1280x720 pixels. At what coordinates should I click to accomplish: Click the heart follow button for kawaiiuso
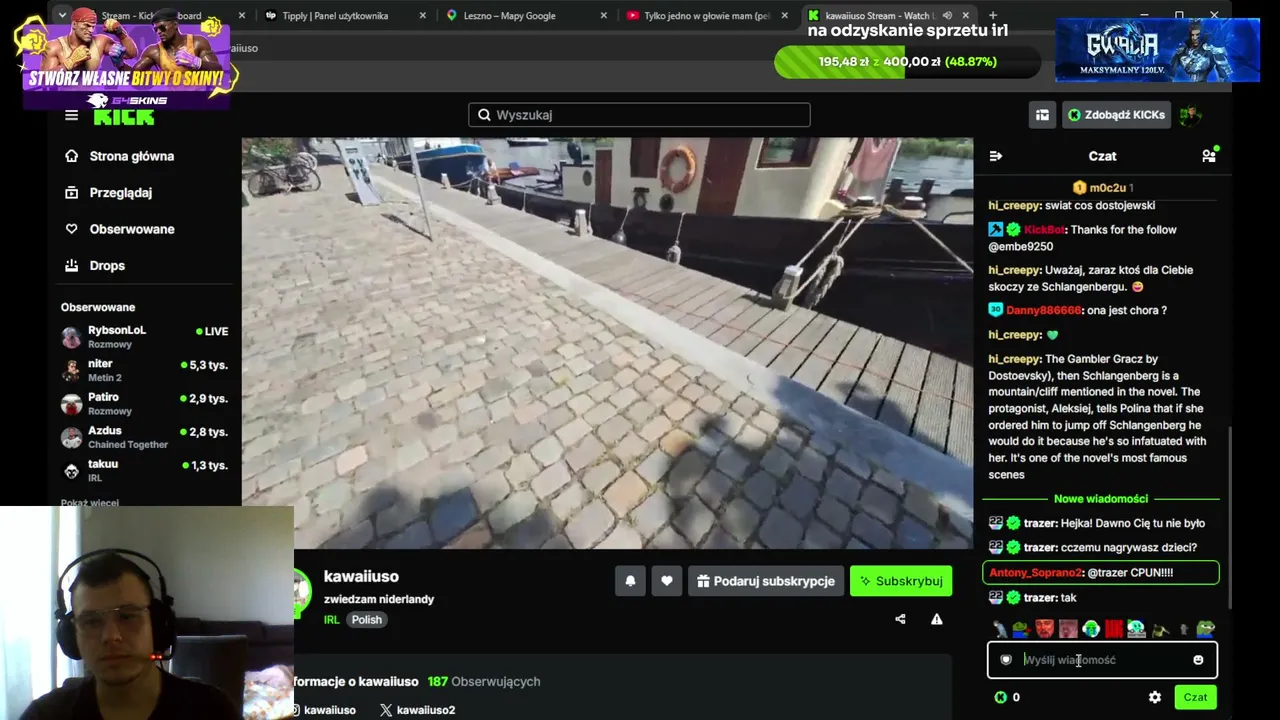(667, 581)
